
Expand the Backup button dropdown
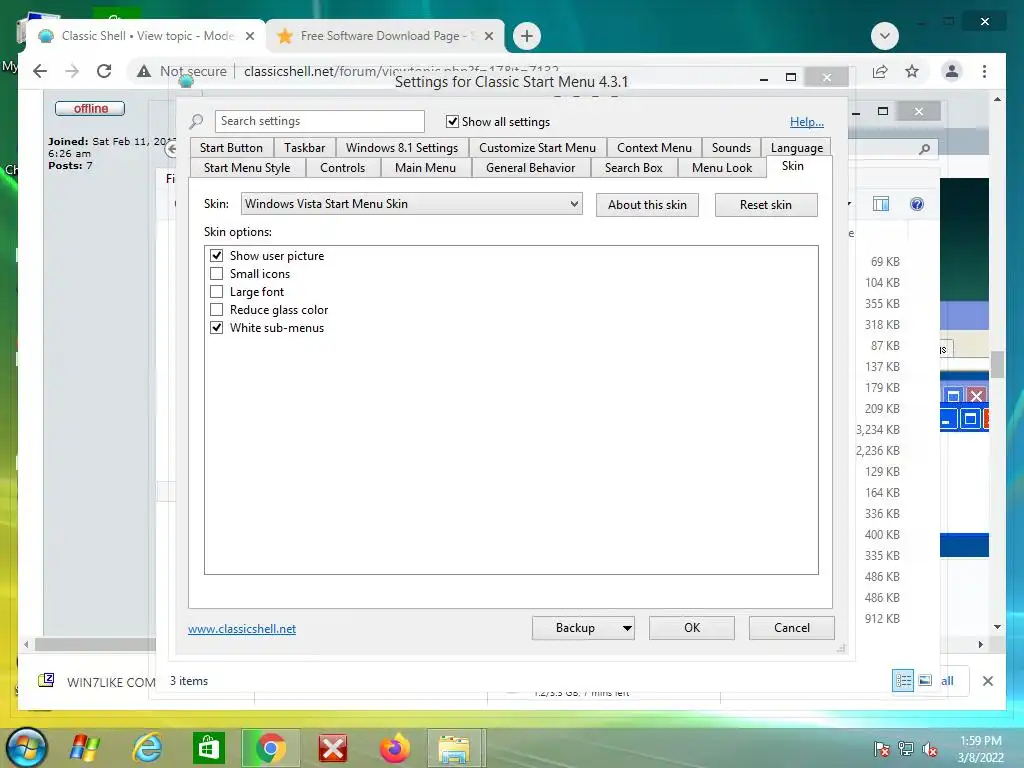[626, 628]
